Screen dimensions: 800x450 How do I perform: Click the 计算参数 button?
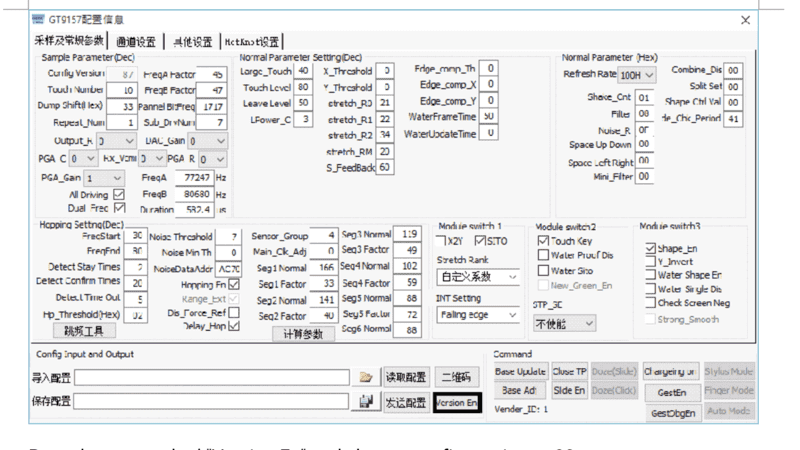[x=304, y=334]
